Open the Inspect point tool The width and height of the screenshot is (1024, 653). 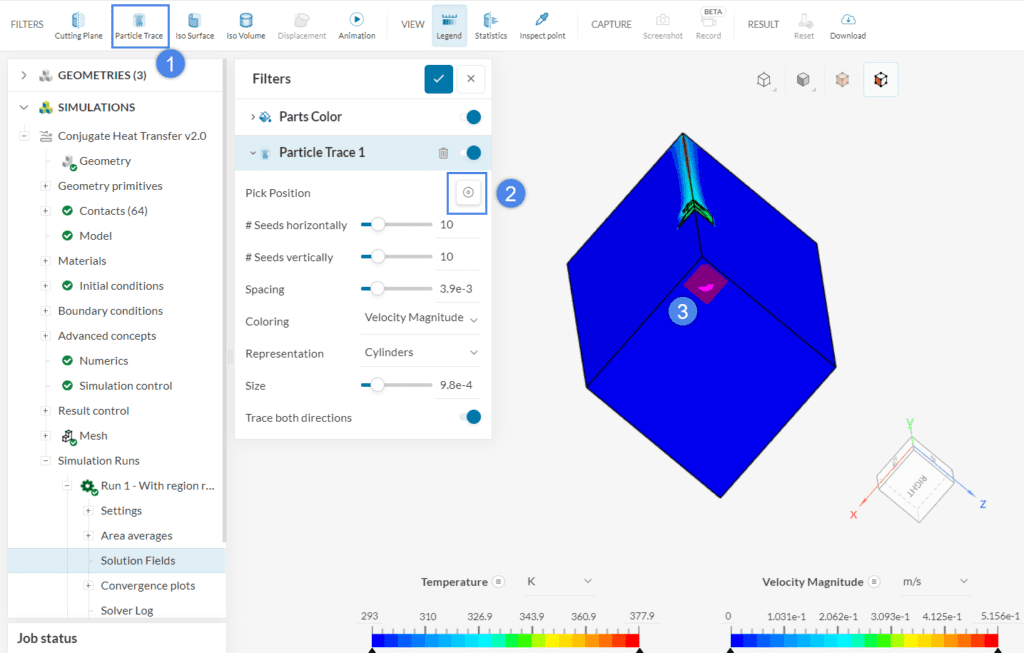[541, 25]
